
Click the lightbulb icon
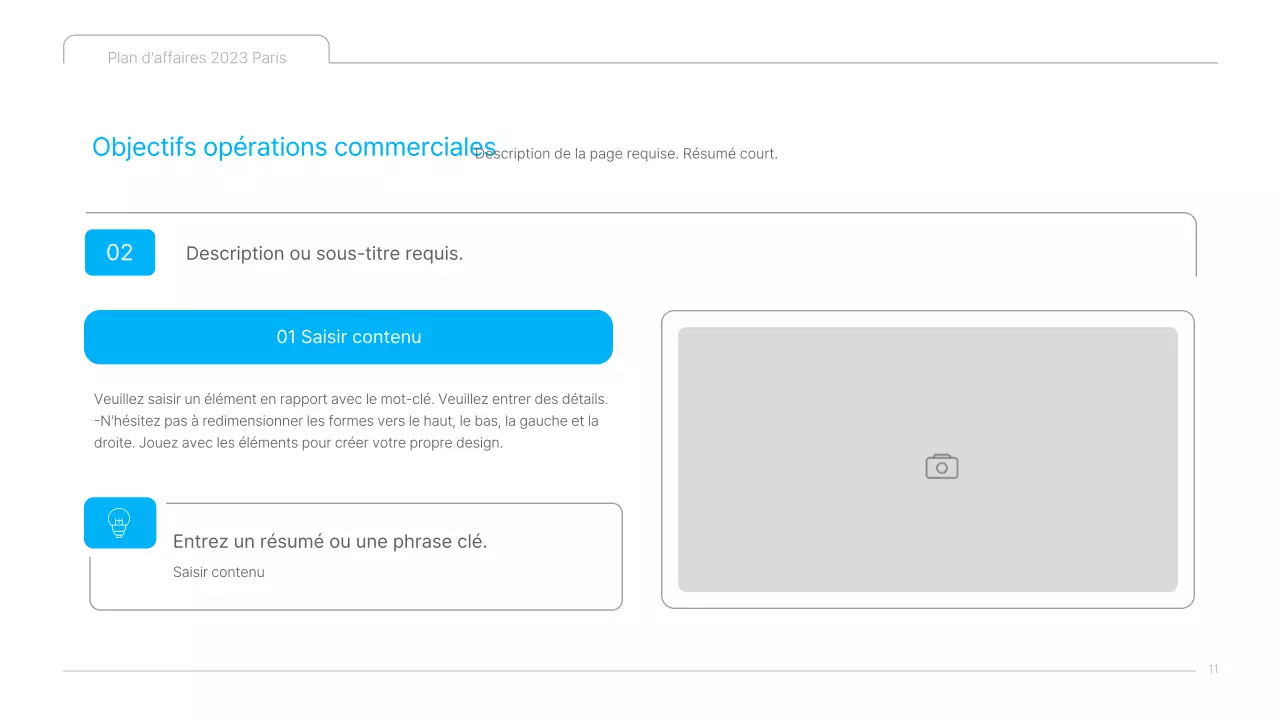click(120, 522)
